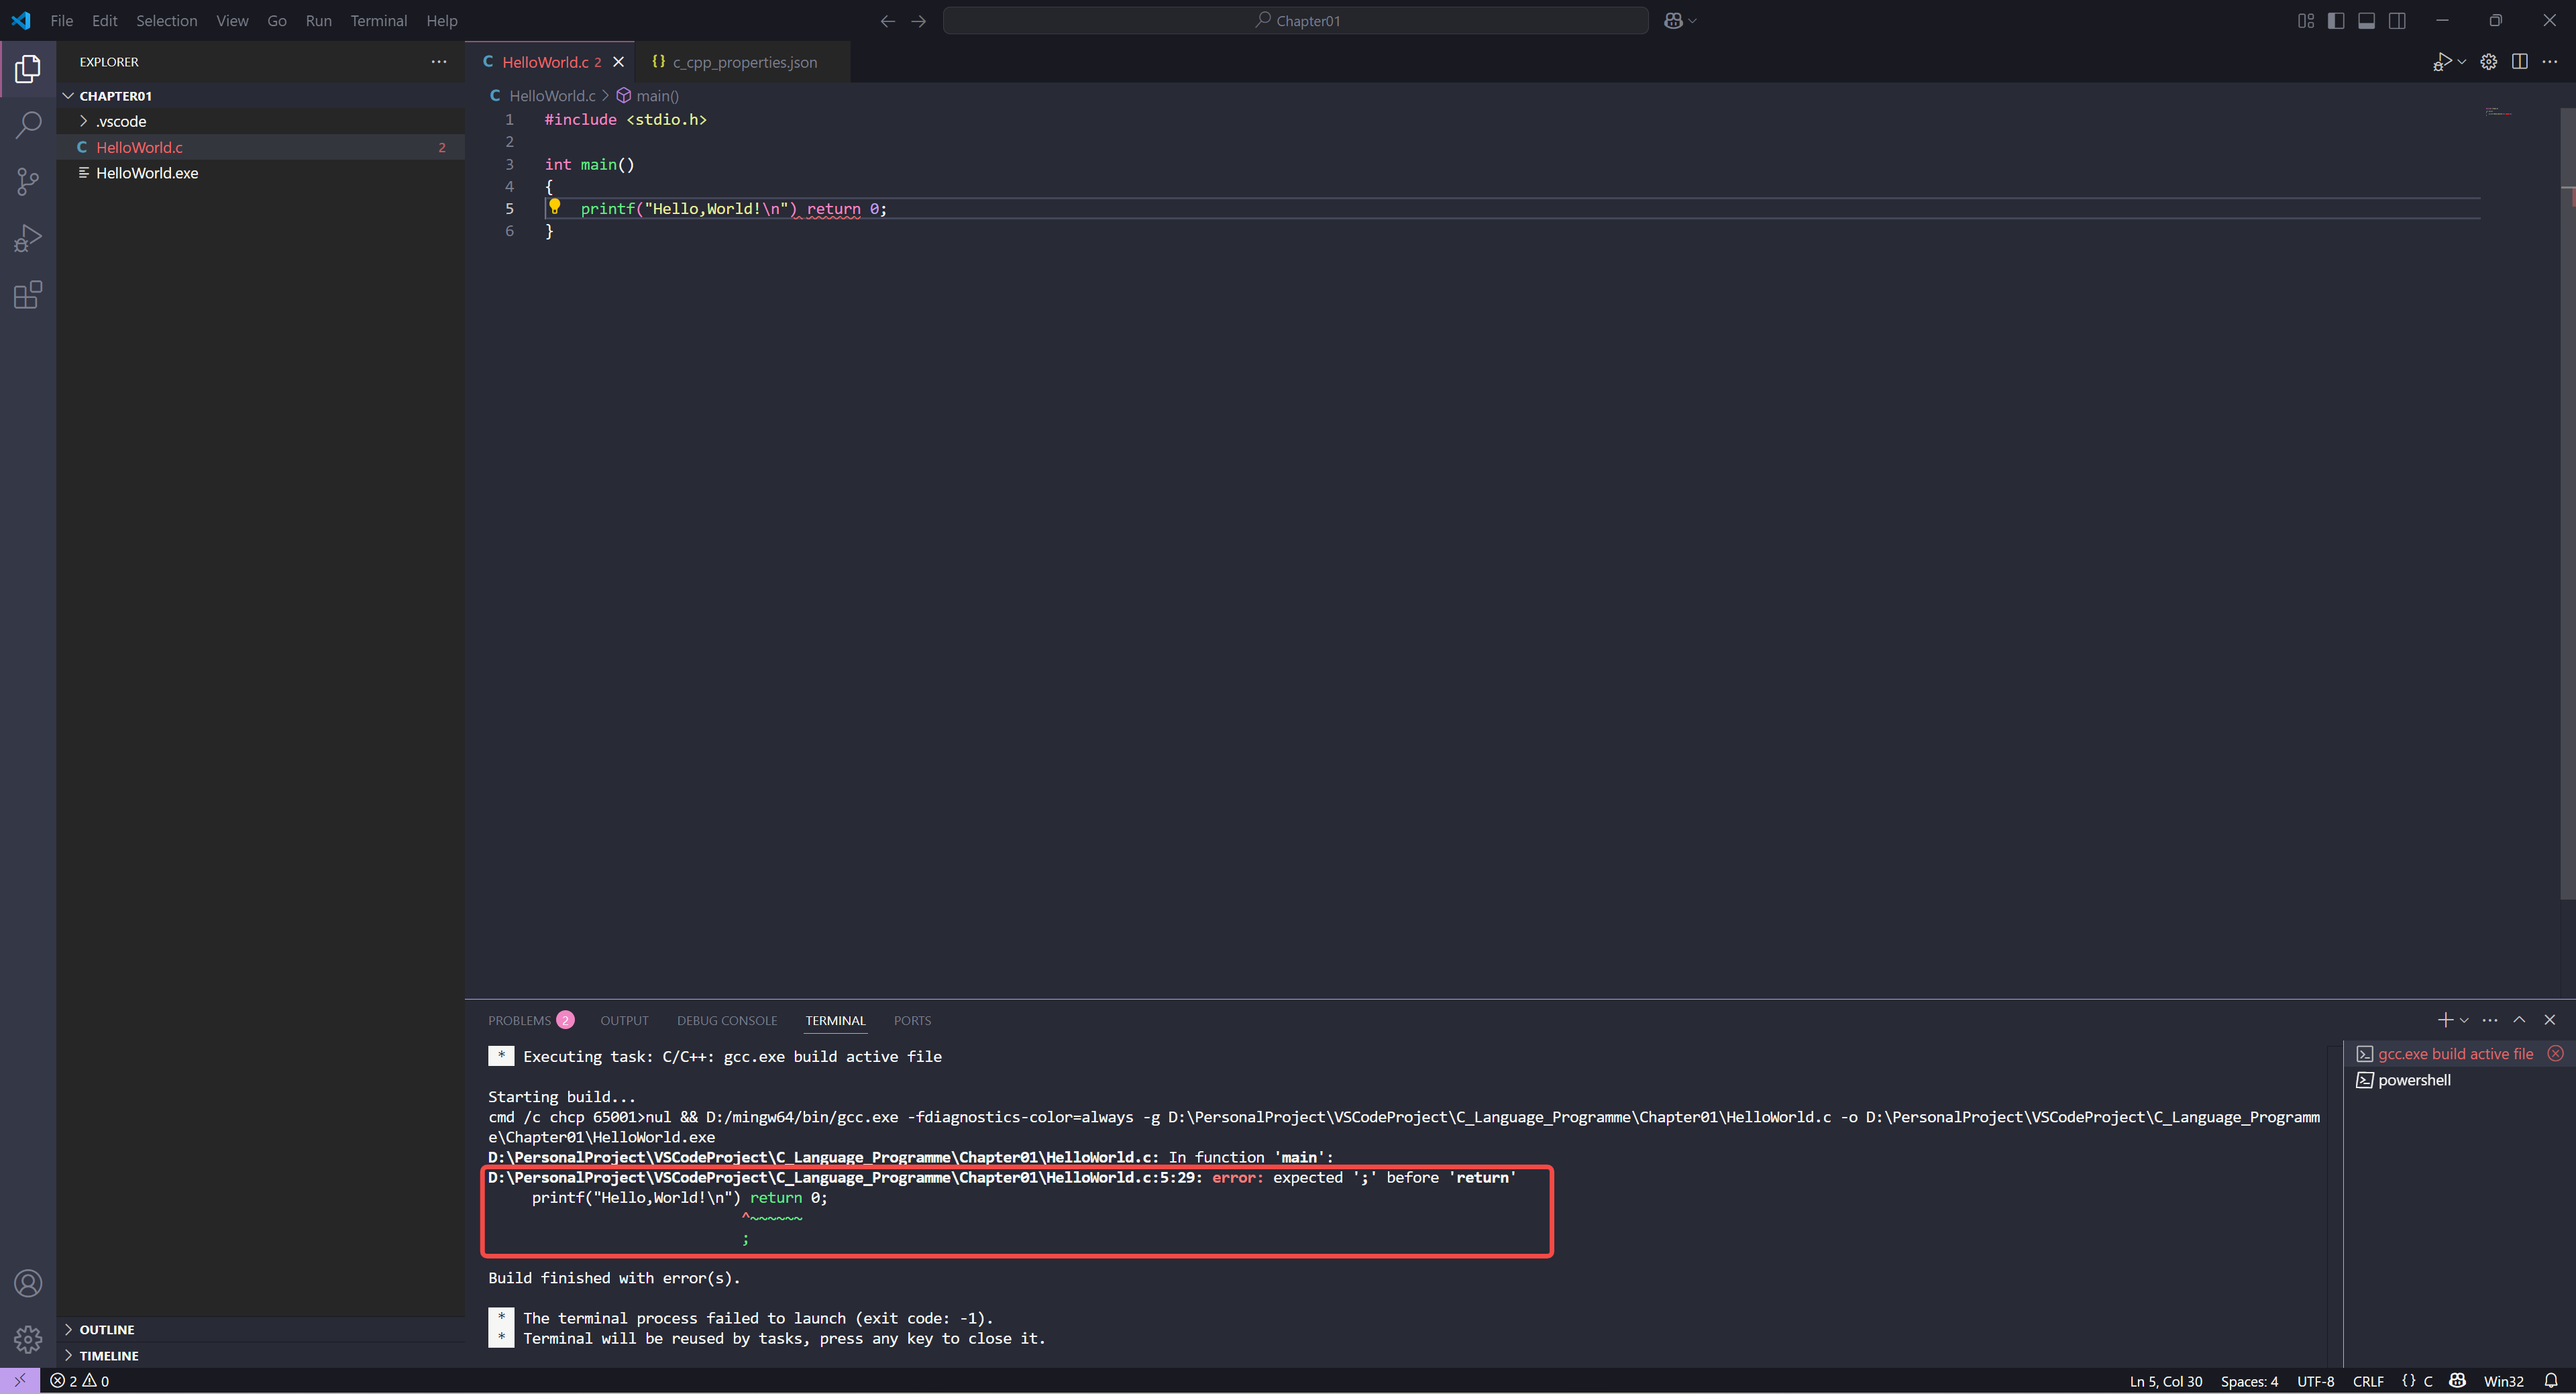Screen dimensions: 2576x1394
Task: Open the Run or Debug dropdown arrow
Action: 2461,62
